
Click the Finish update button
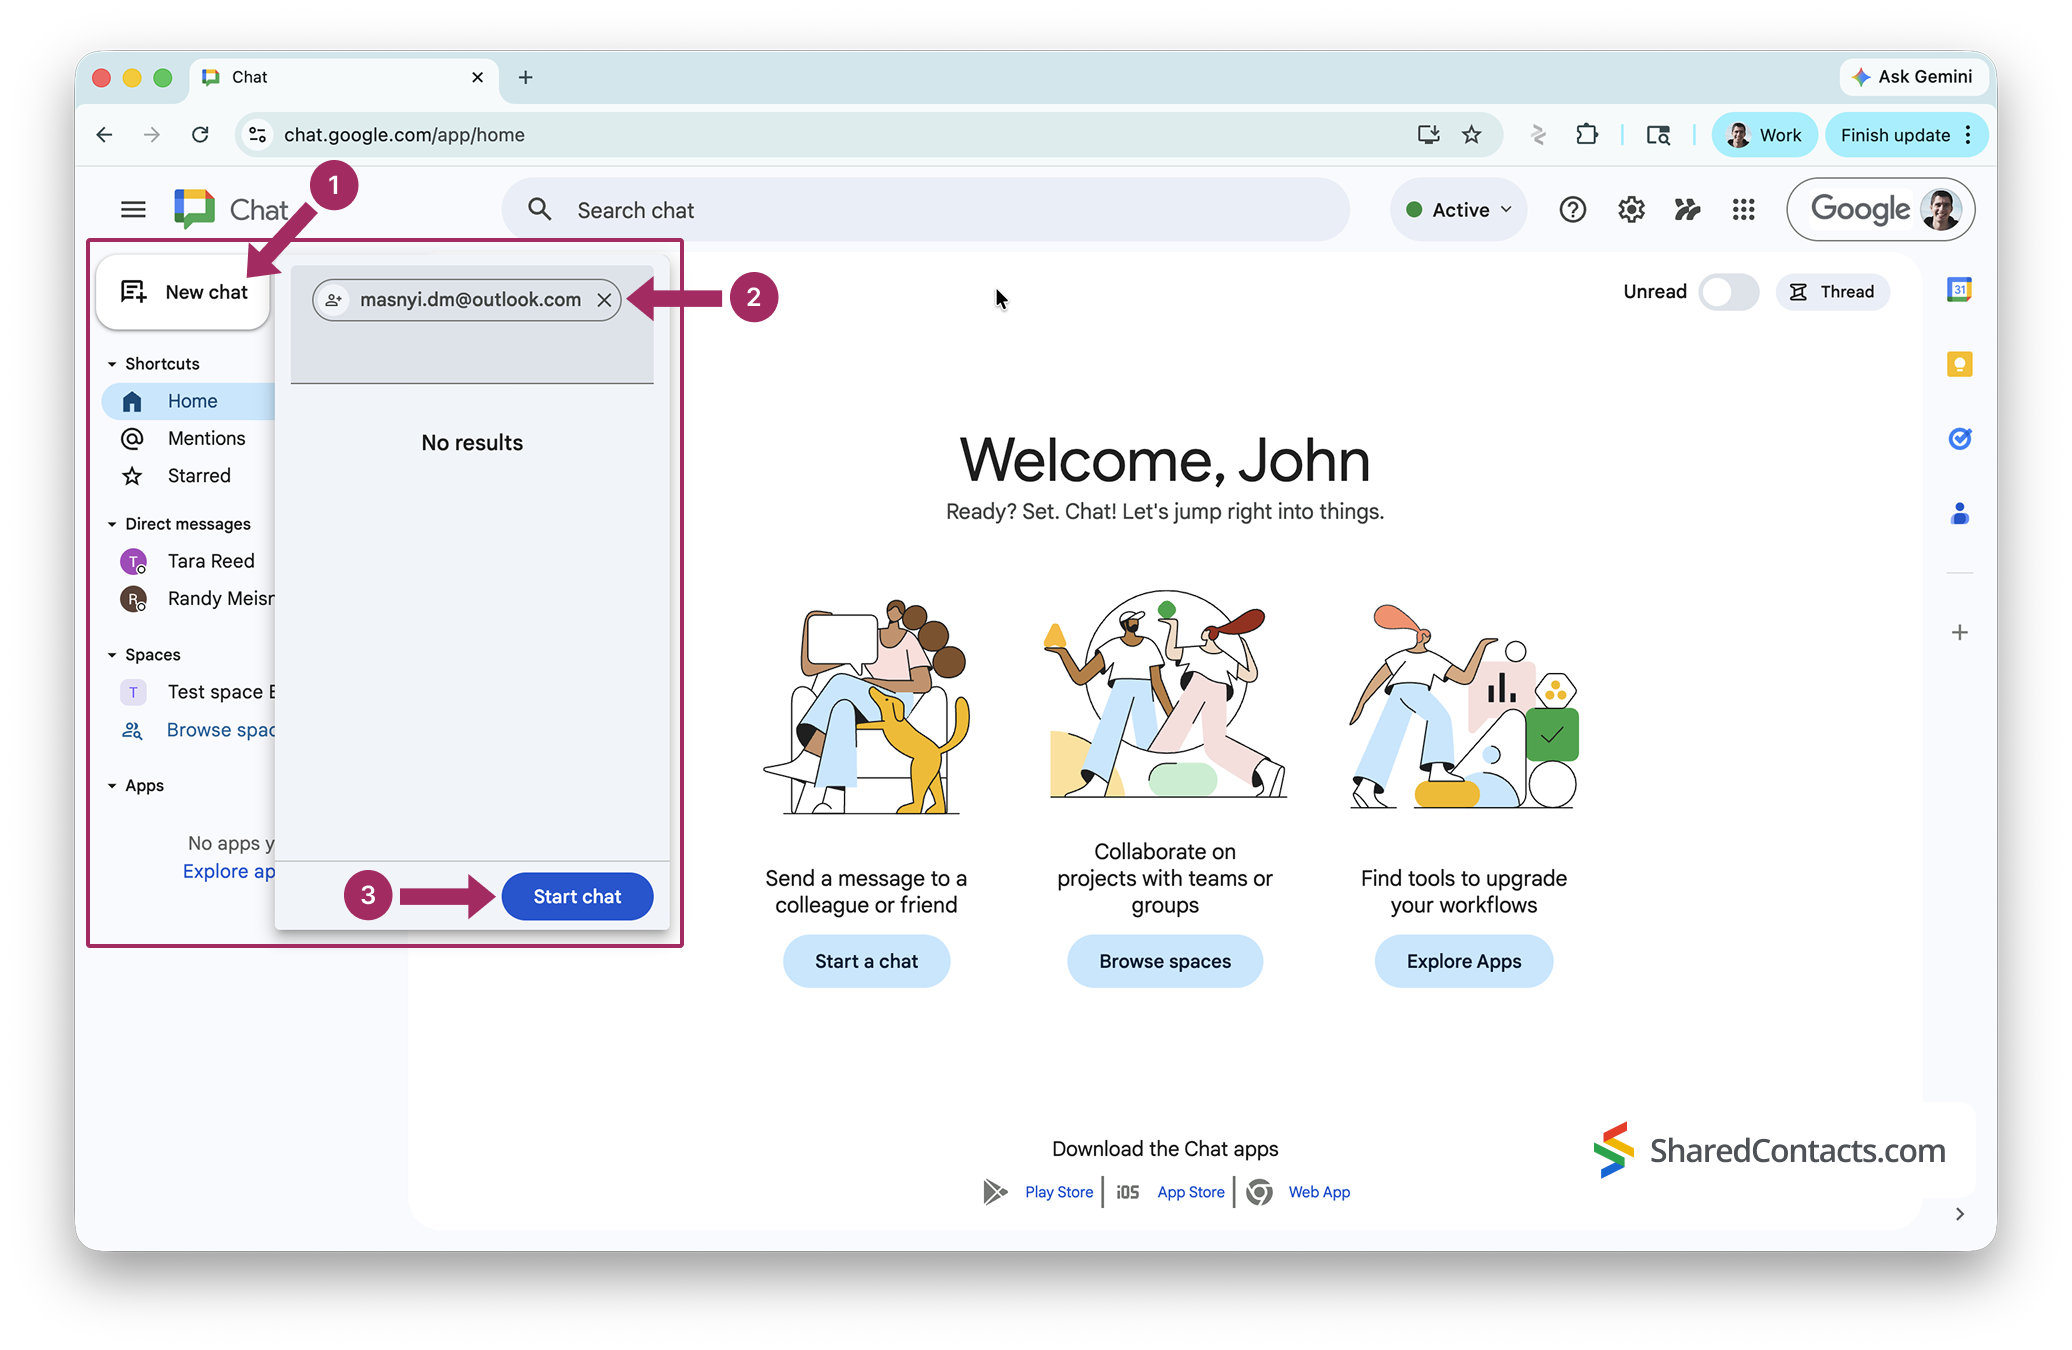pyautogui.click(x=1895, y=135)
